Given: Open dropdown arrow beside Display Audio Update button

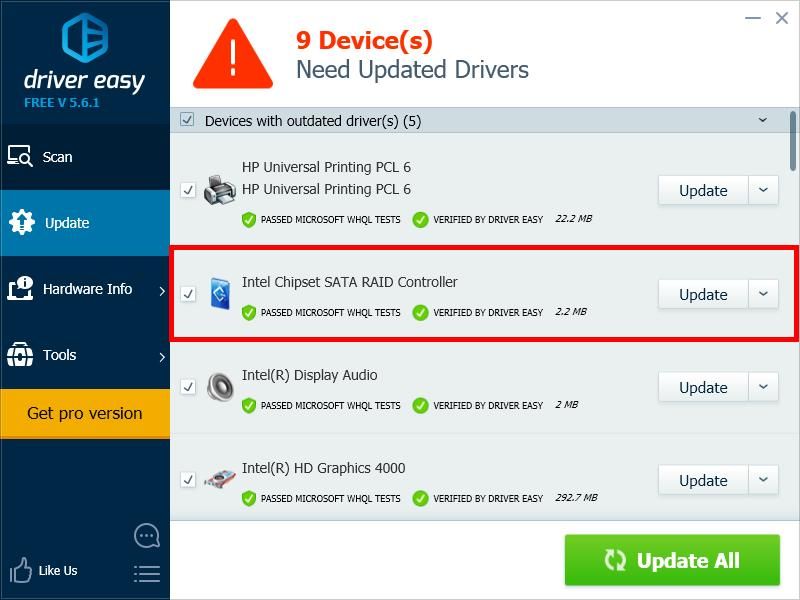Looking at the screenshot, I should 763,387.
